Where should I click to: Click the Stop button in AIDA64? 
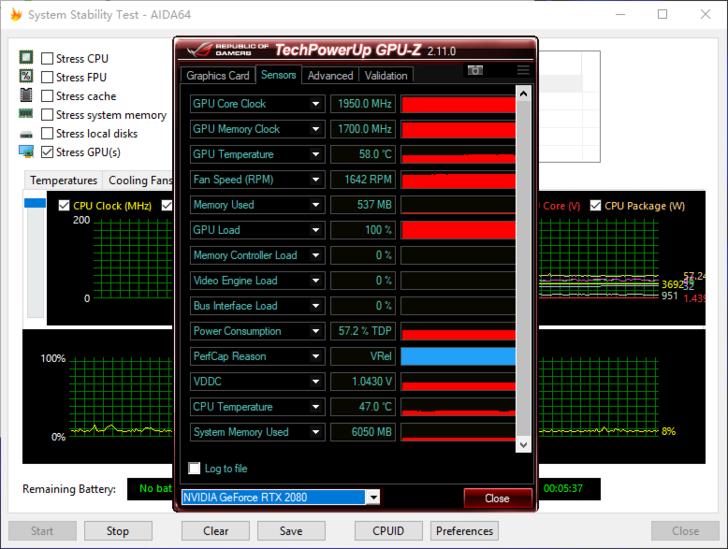tap(118, 531)
